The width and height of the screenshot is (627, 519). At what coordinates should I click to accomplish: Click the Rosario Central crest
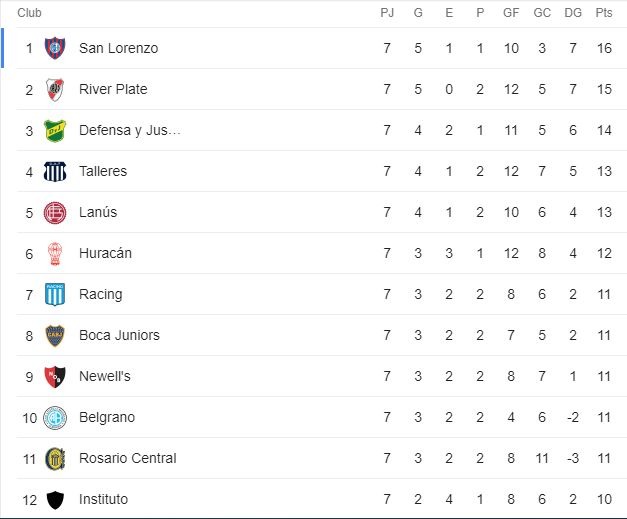pos(55,459)
